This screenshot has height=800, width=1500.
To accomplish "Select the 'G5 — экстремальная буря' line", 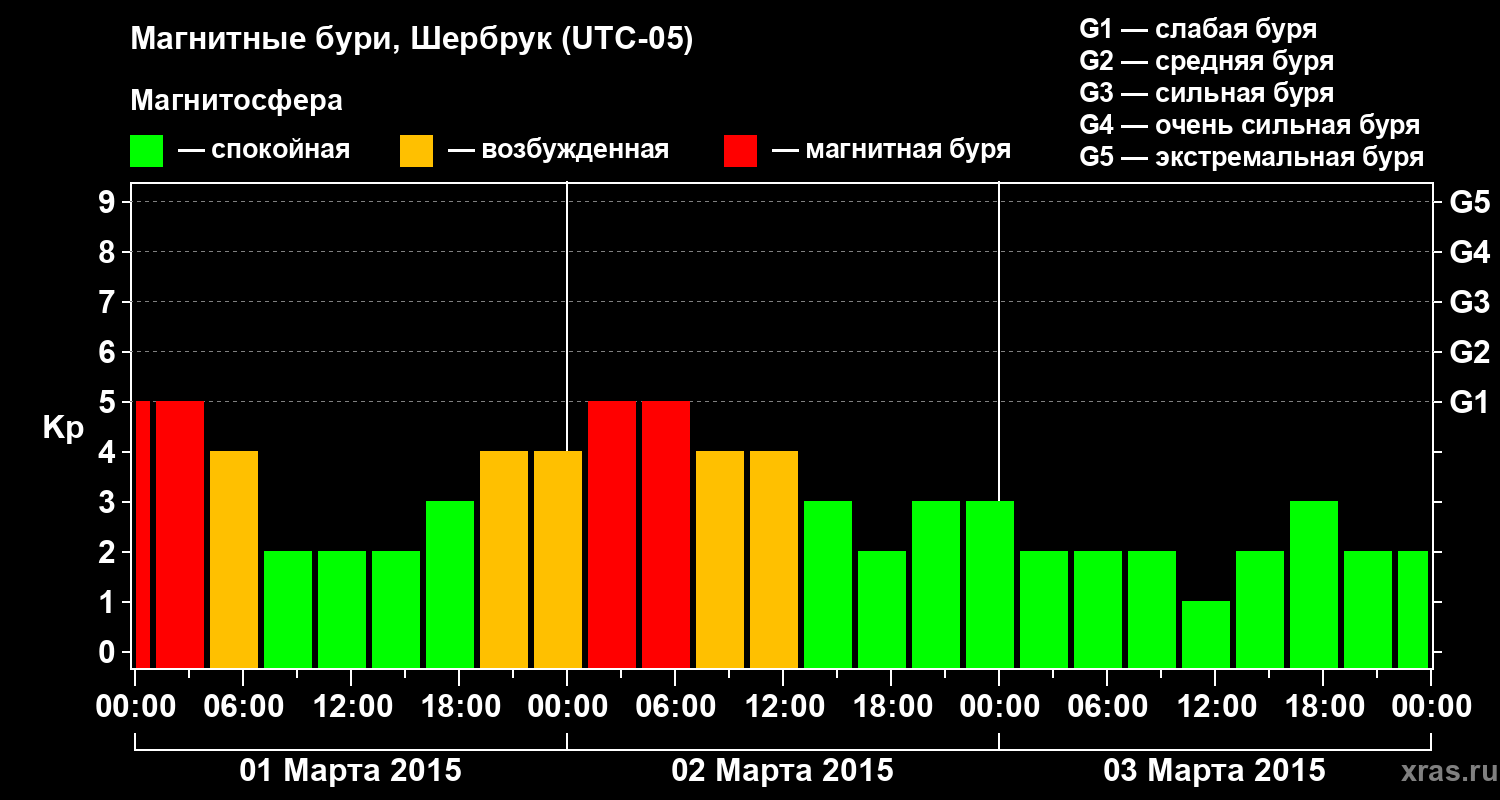I will [1251, 157].
